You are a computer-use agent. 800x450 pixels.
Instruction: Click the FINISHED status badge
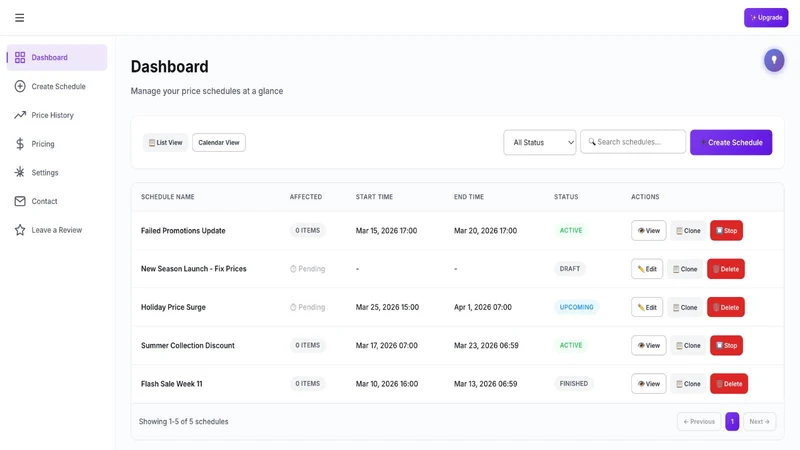point(574,384)
